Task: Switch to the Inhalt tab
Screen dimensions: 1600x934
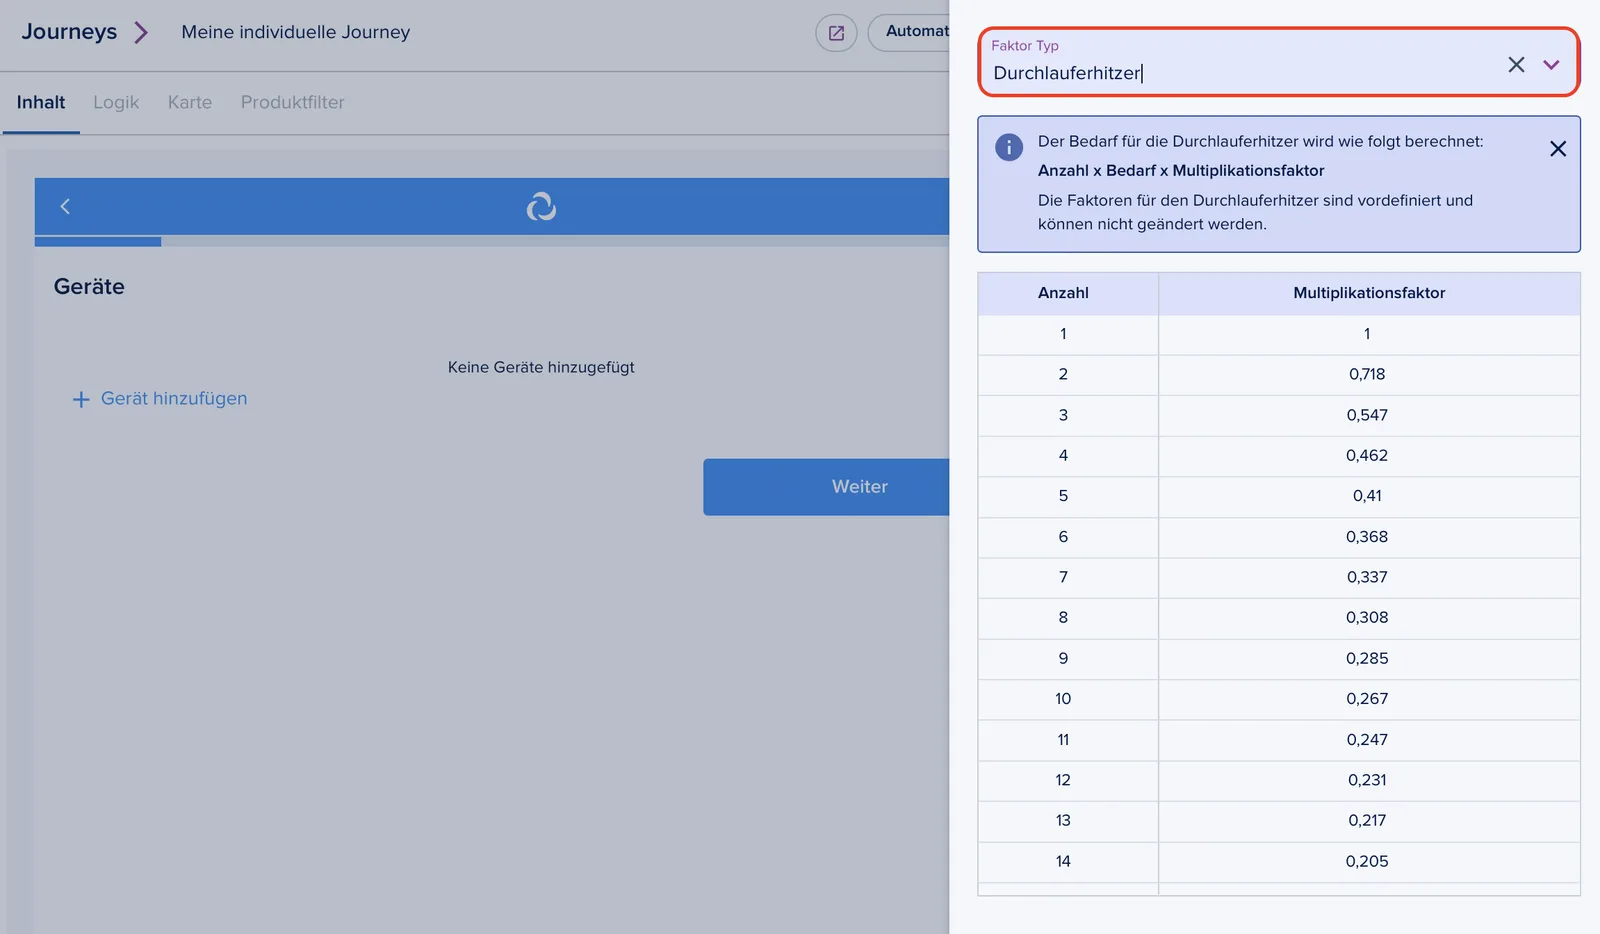Action: 41,102
